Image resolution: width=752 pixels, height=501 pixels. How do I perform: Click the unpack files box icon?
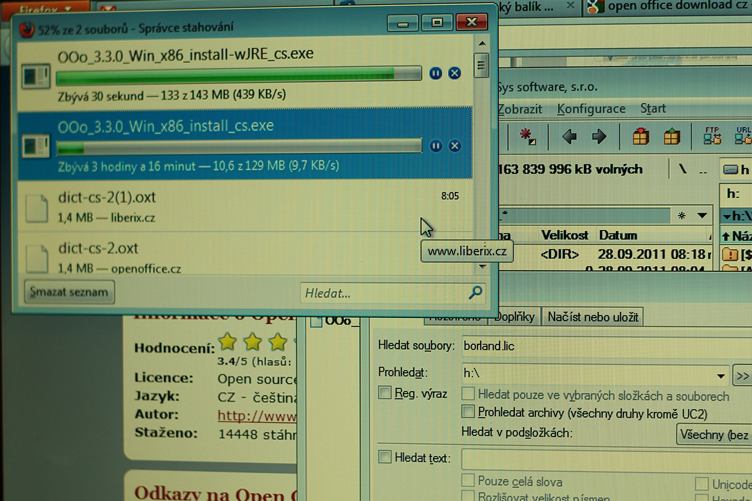coord(672,137)
